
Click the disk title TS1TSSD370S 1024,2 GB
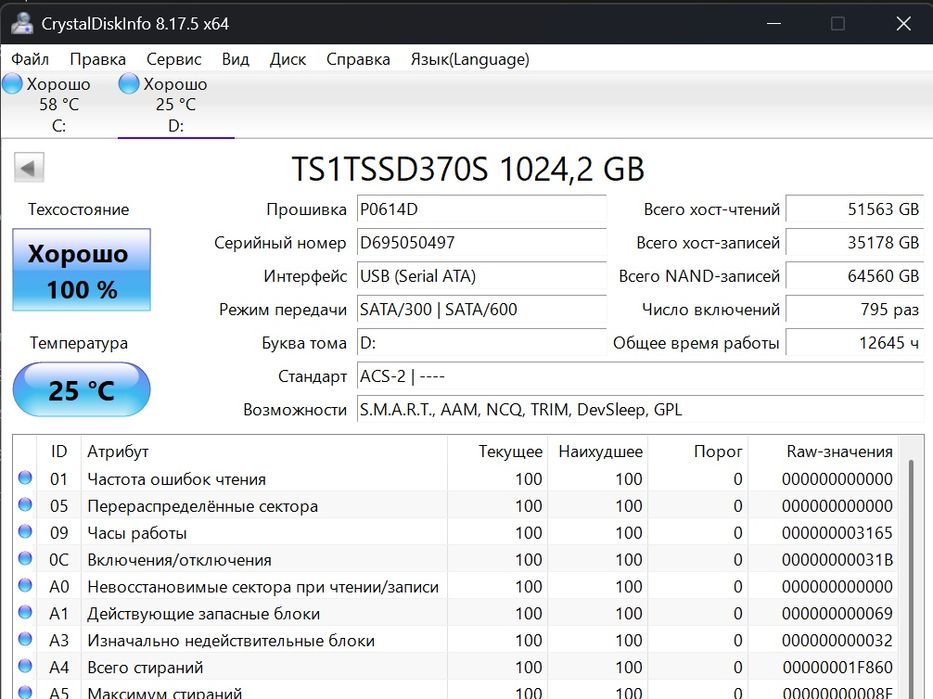click(x=468, y=169)
